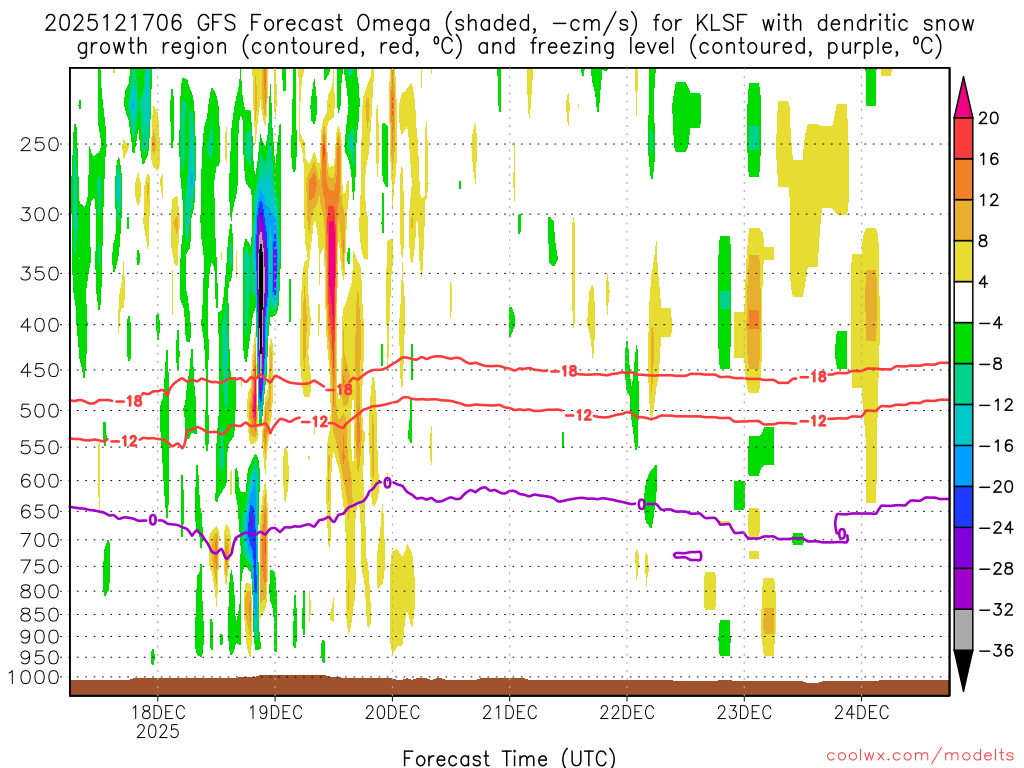Viewport: 1024px width, 768px height.
Task: Click the red 16-20 colorbar segment
Action: pyautogui.click(x=963, y=138)
